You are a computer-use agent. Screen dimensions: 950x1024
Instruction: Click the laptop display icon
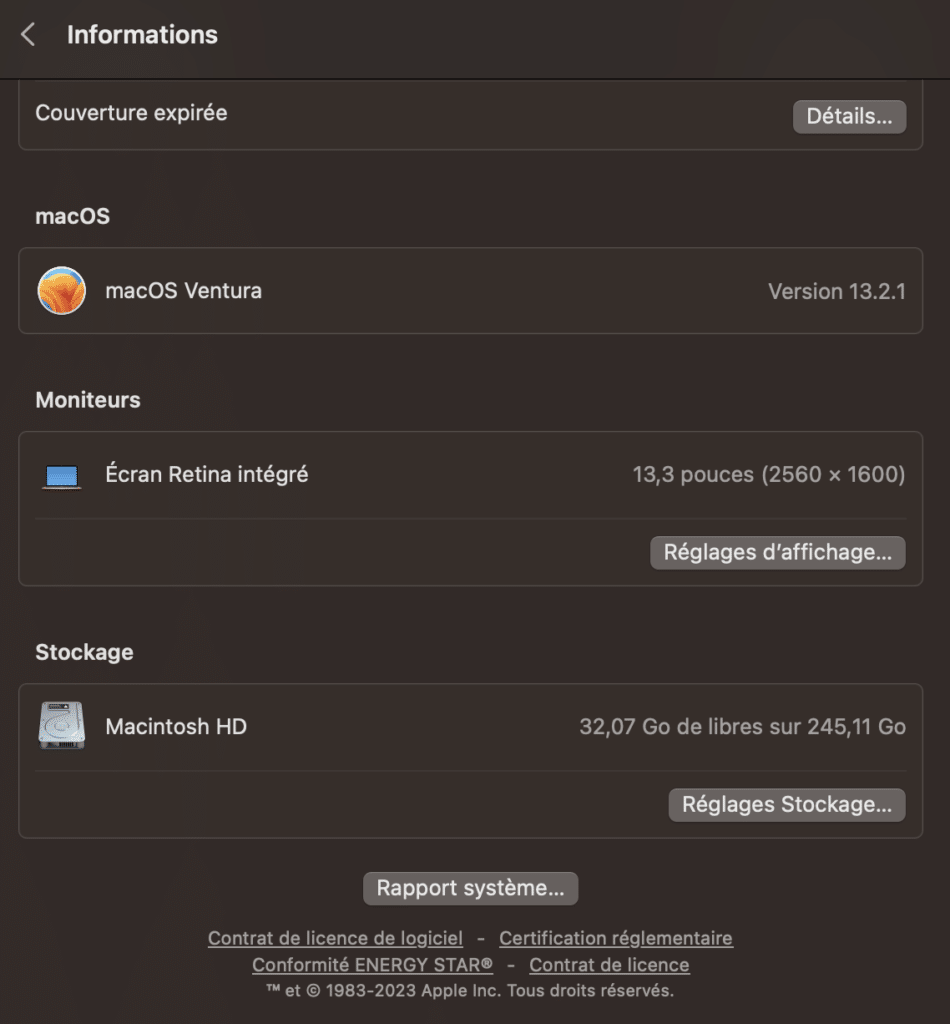pyautogui.click(x=61, y=476)
